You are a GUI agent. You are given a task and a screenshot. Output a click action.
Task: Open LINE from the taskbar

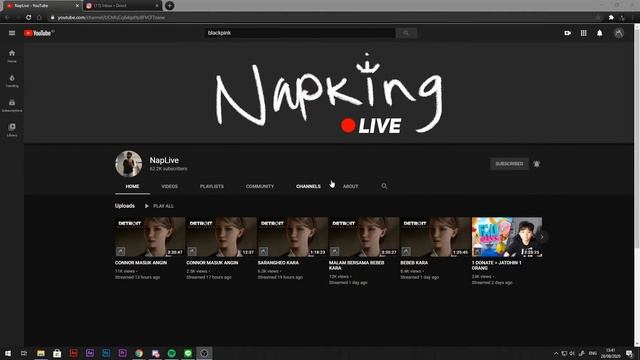pos(188,353)
